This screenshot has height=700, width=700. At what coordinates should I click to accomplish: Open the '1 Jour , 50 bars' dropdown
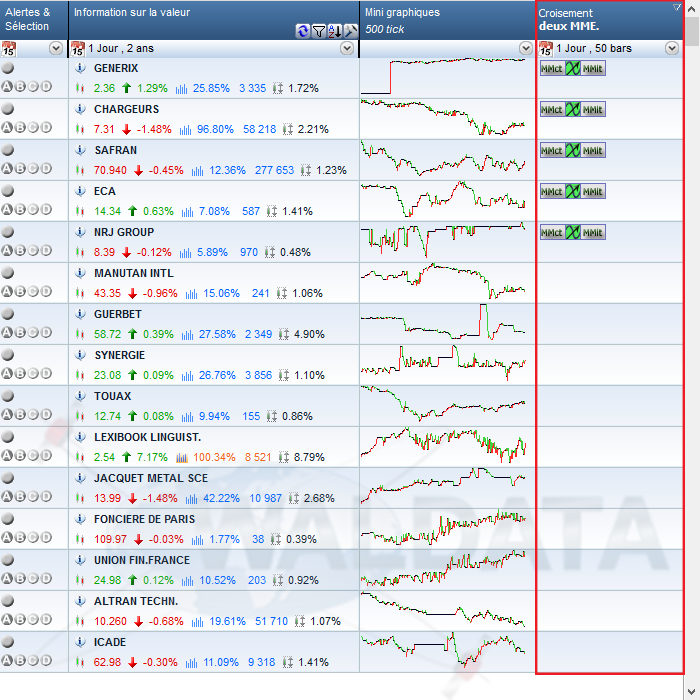point(672,48)
